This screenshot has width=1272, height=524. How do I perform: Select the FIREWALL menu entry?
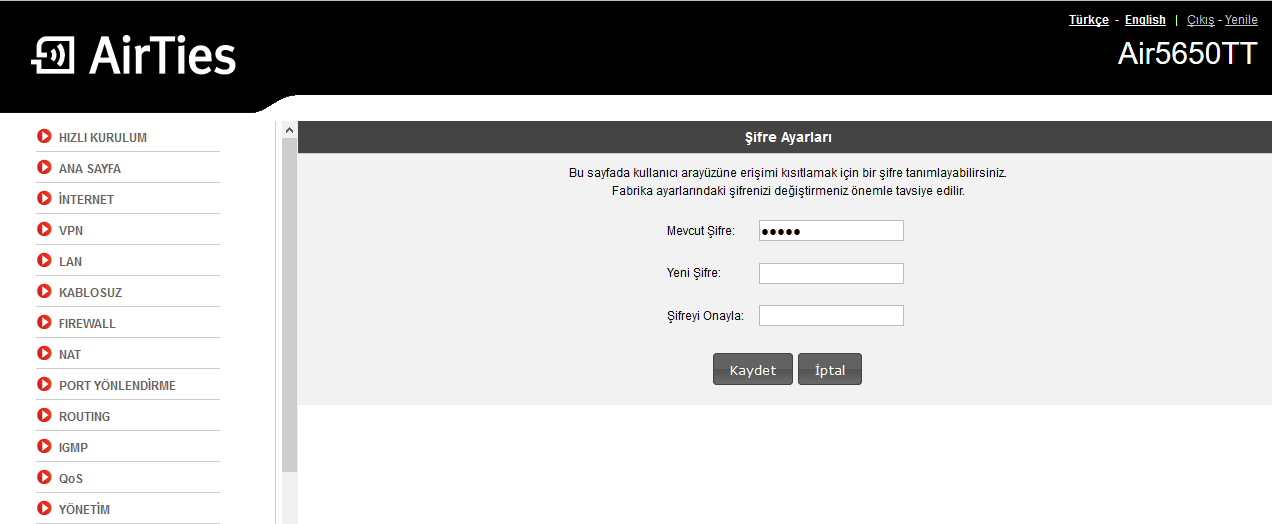[x=88, y=324]
